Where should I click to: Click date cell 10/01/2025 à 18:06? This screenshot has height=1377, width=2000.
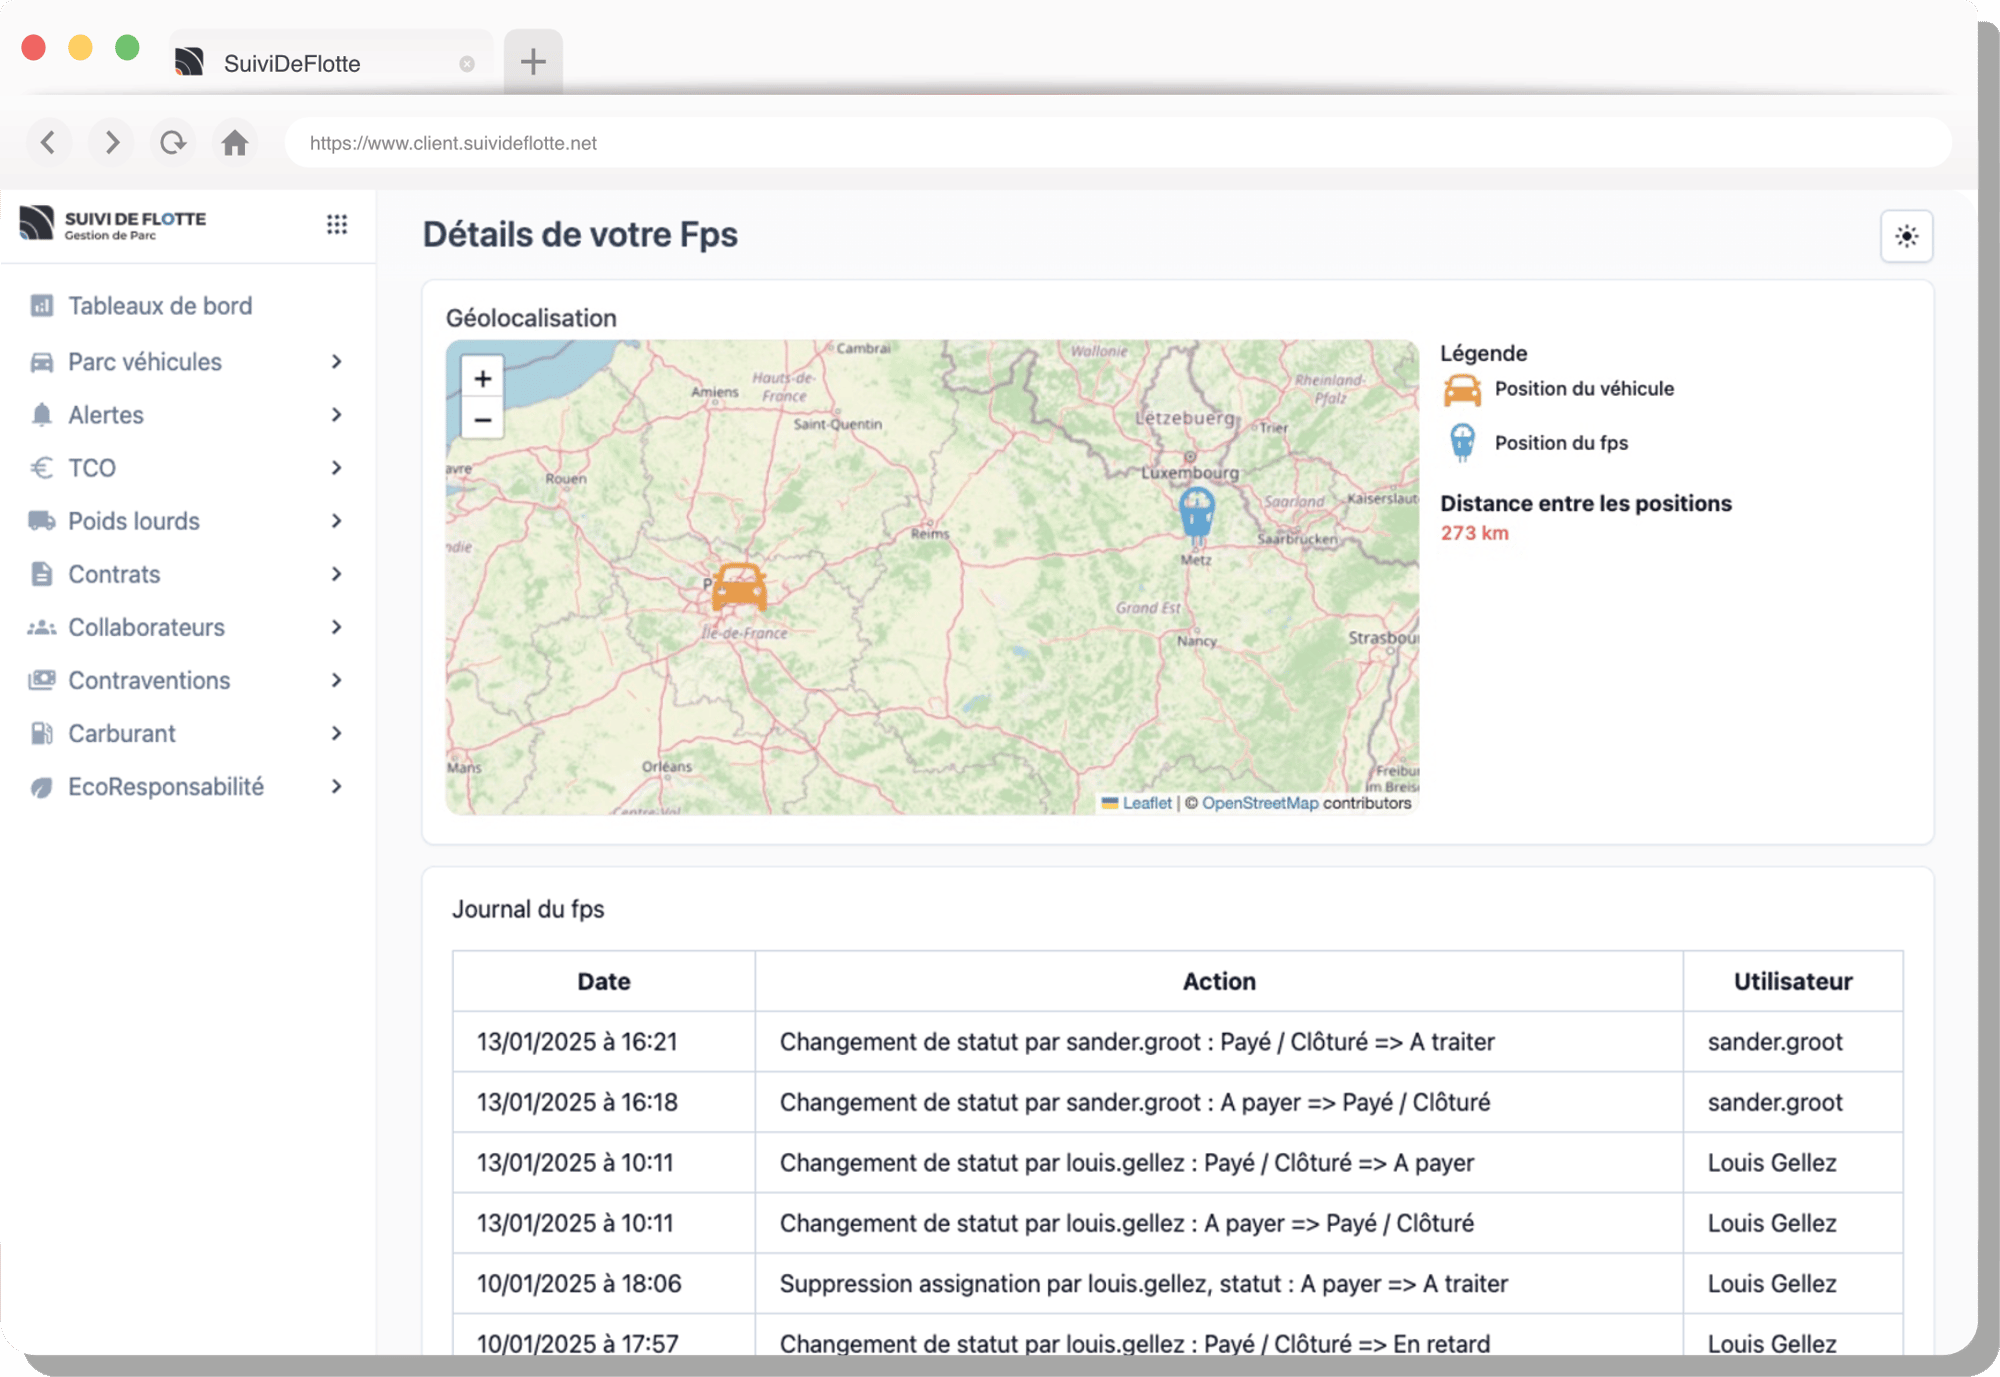coord(604,1284)
